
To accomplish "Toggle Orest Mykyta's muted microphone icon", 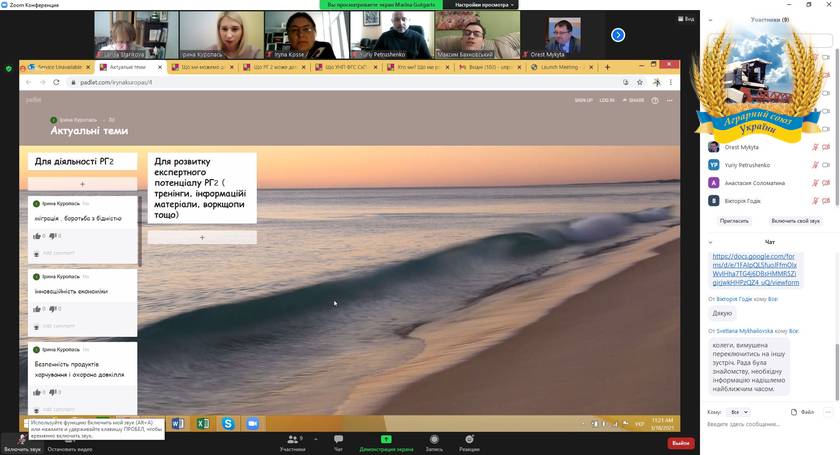I will 815,147.
